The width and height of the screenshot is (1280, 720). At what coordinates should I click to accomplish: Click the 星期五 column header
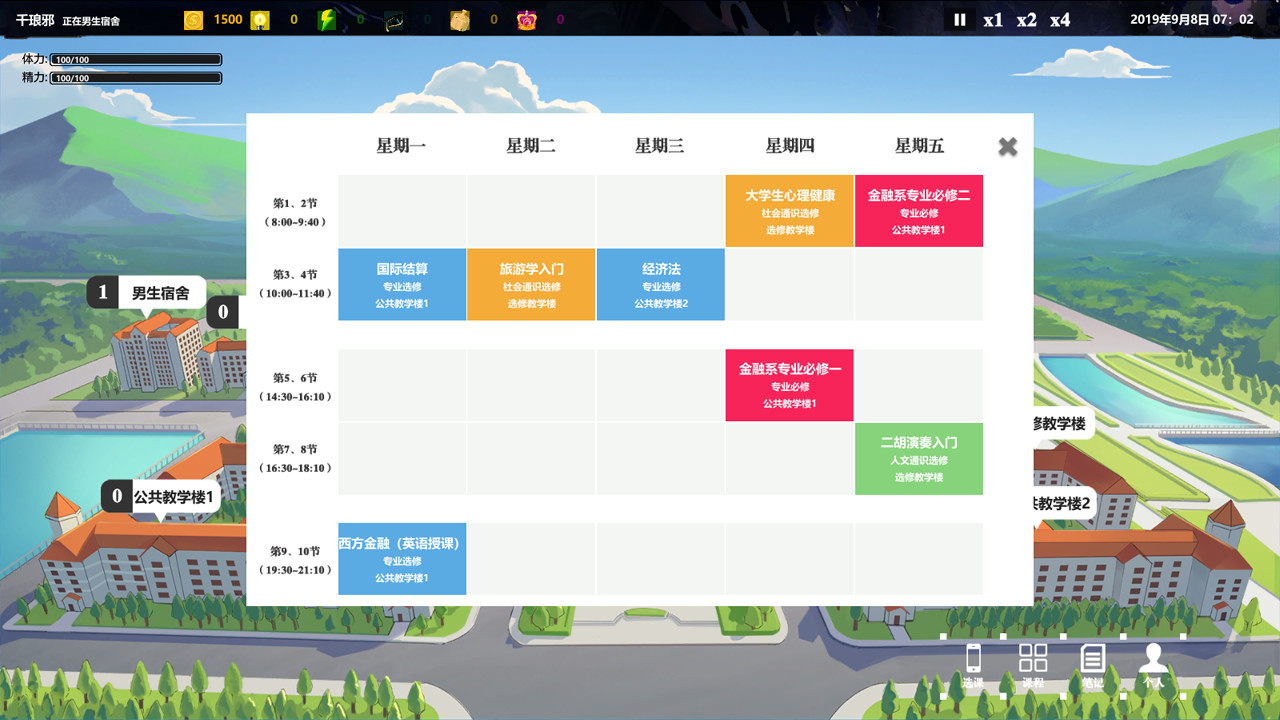(x=919, y=146)
